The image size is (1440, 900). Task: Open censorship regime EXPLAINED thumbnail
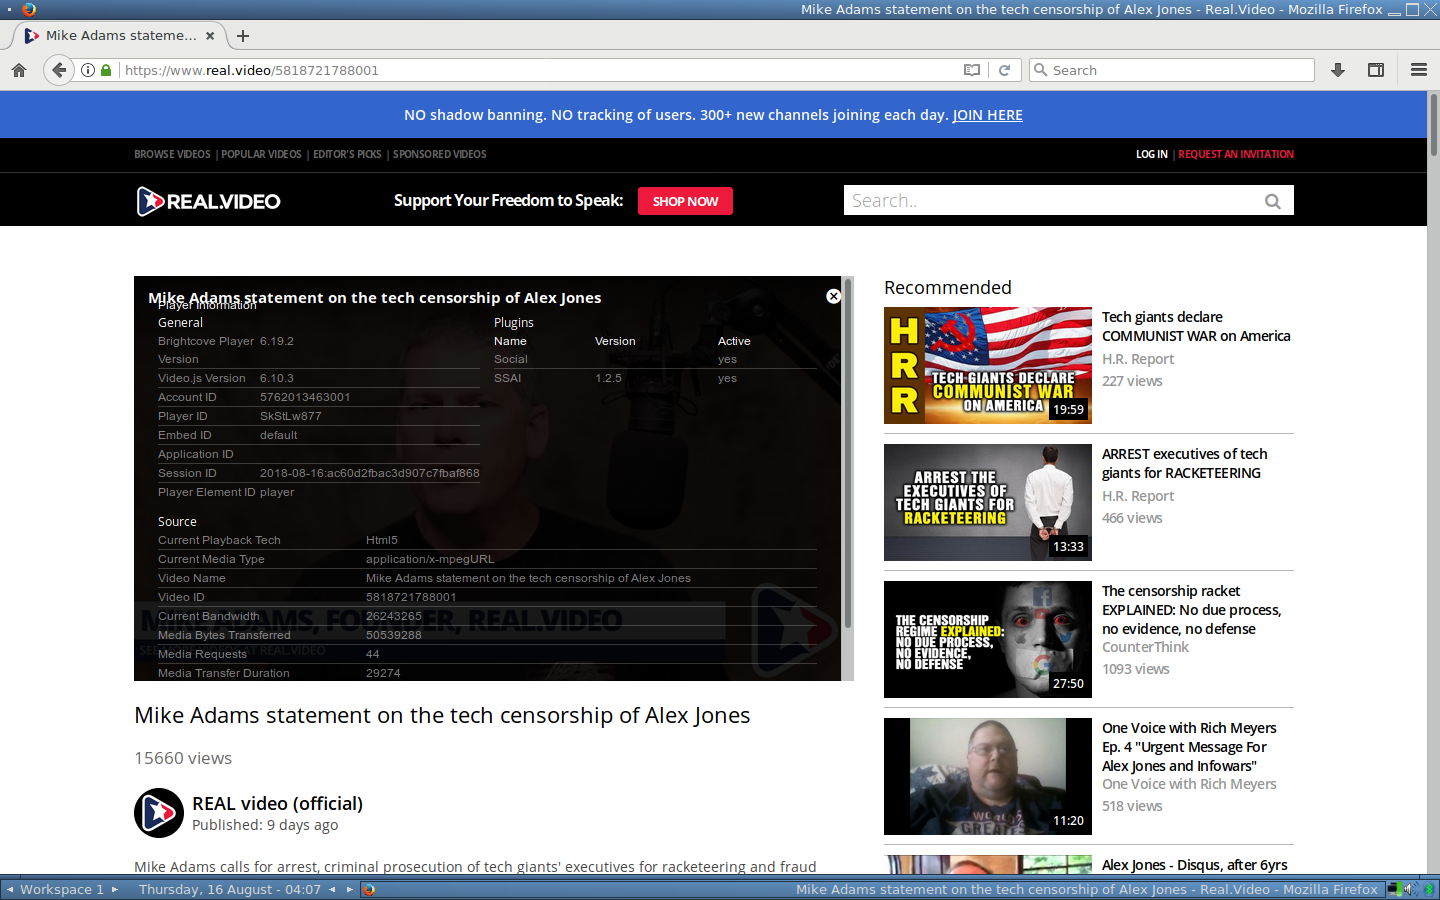988,639
